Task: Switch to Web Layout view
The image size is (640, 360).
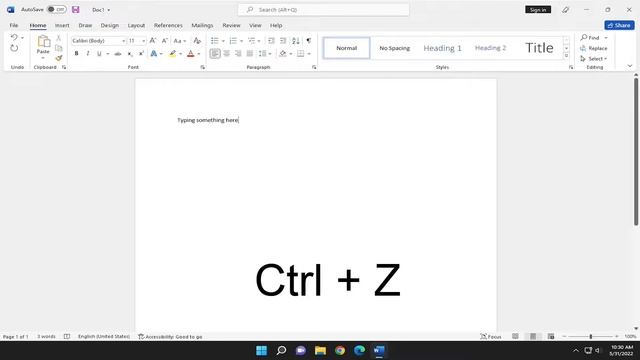Action: (551, 336)
